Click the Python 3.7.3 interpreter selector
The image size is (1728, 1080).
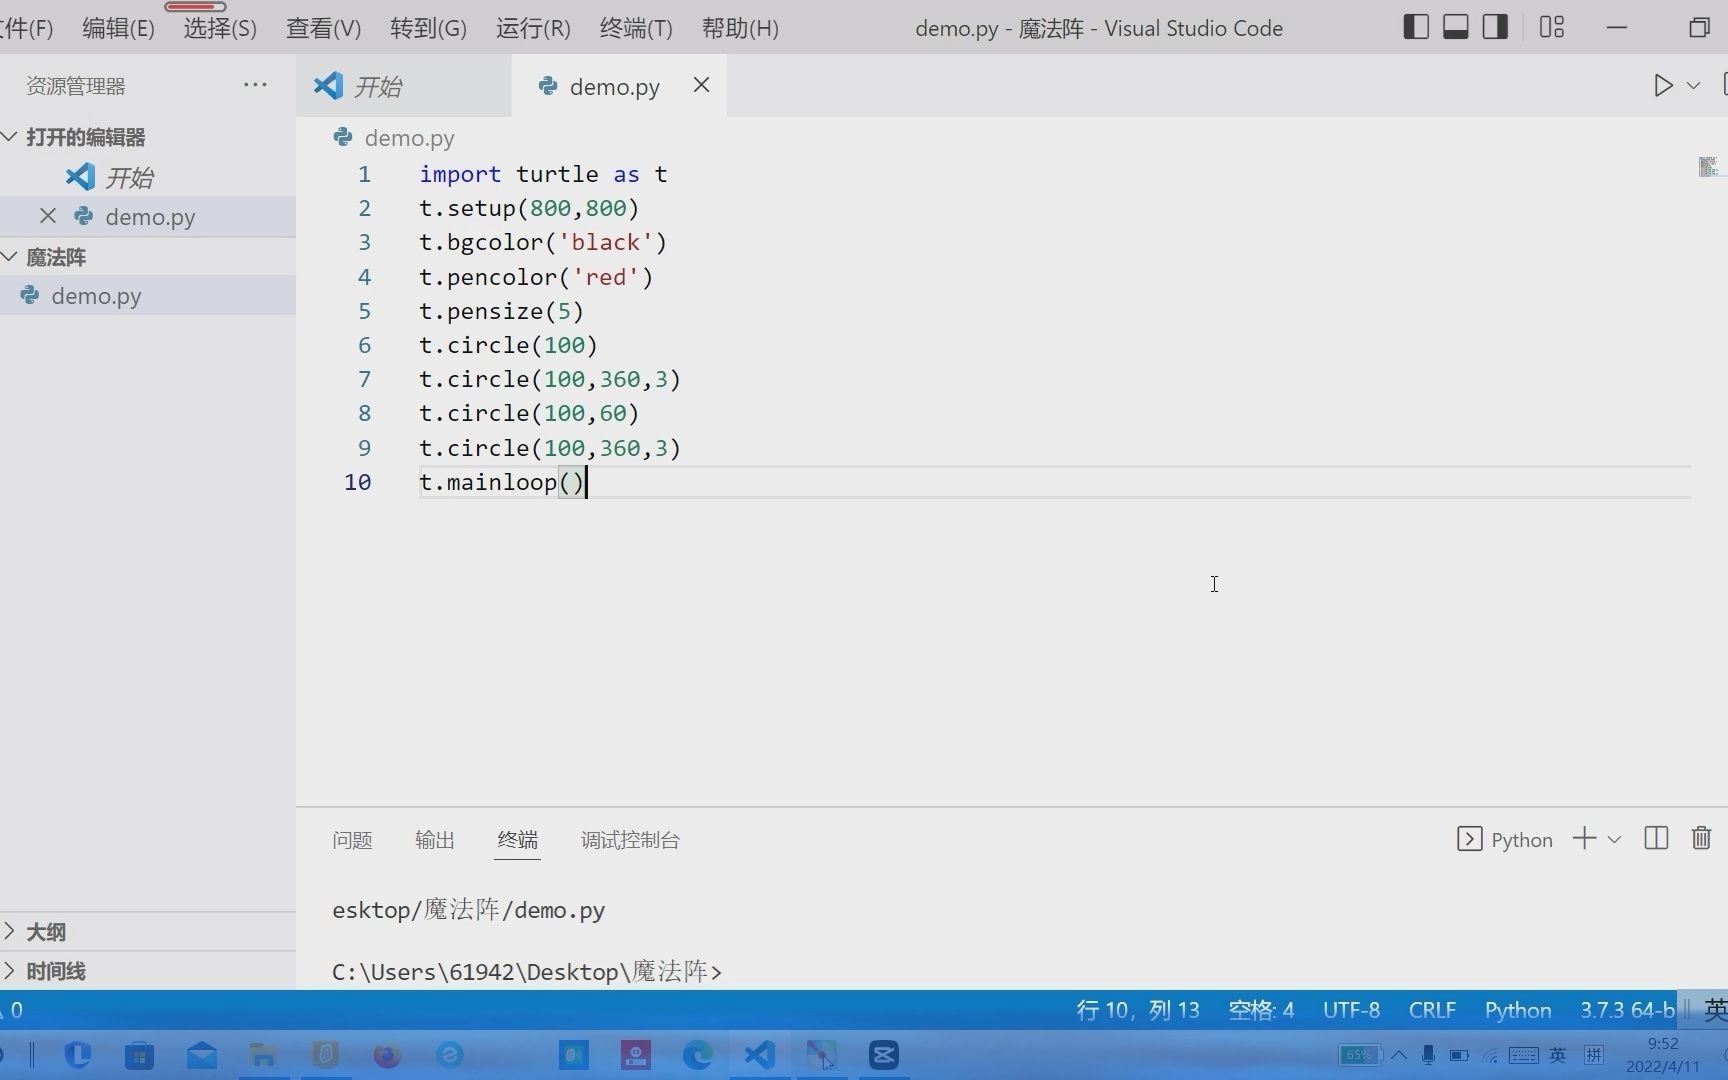tap(1624, 1010)
